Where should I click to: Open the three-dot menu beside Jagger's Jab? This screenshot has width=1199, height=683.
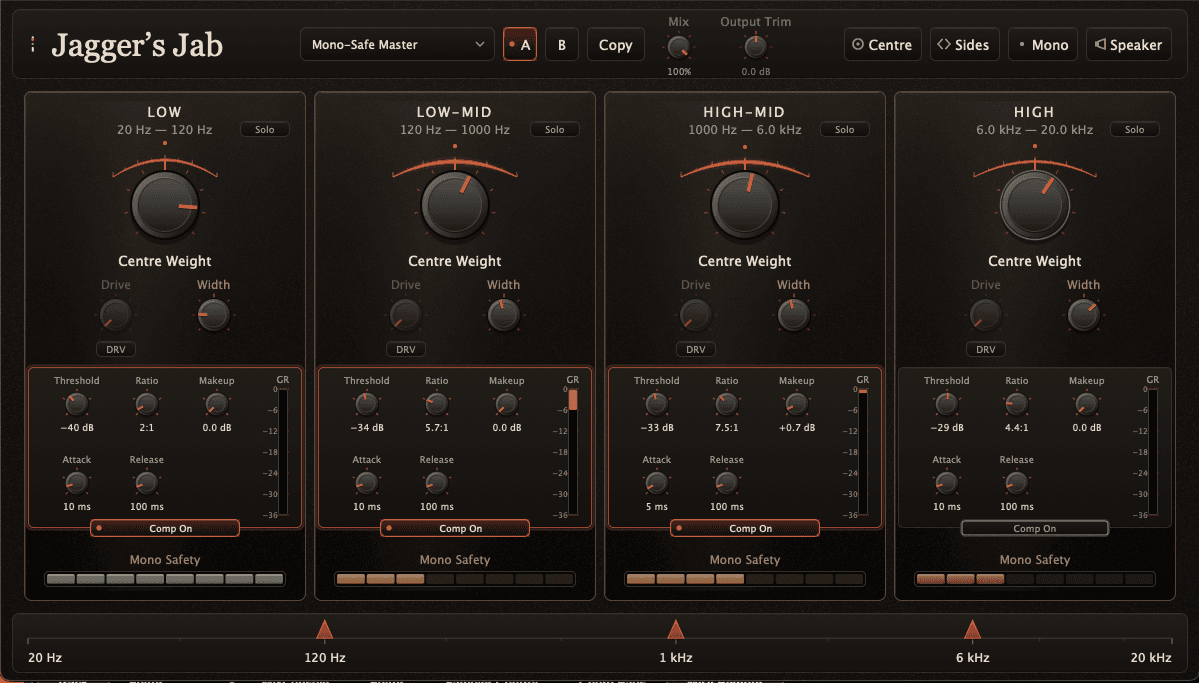click(33, 44)
